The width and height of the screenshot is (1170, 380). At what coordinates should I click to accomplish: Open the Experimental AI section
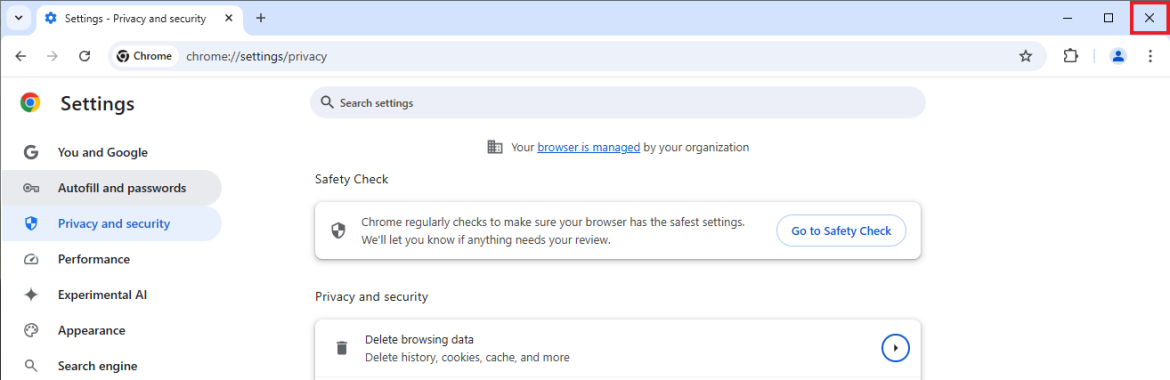[111, 295]
